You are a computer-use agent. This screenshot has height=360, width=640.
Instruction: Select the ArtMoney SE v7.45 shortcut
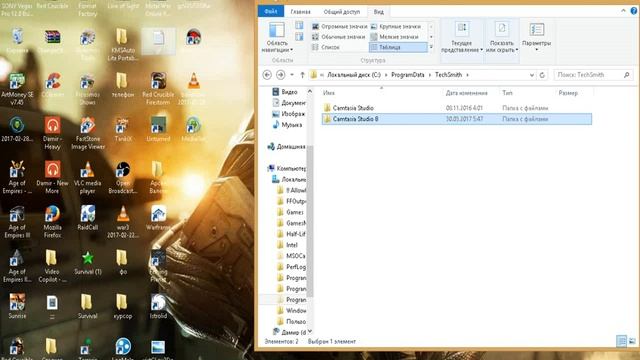click(x=17, y=89)
